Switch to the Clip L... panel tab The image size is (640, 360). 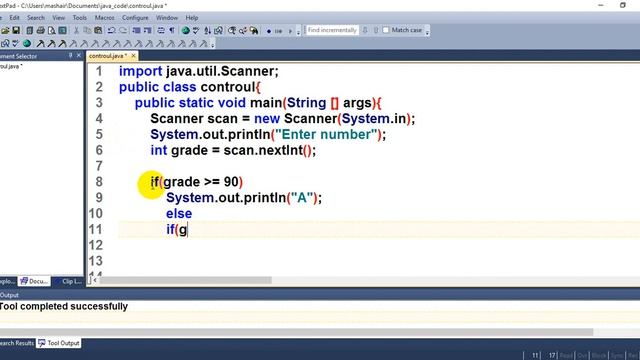coord(68,281)
